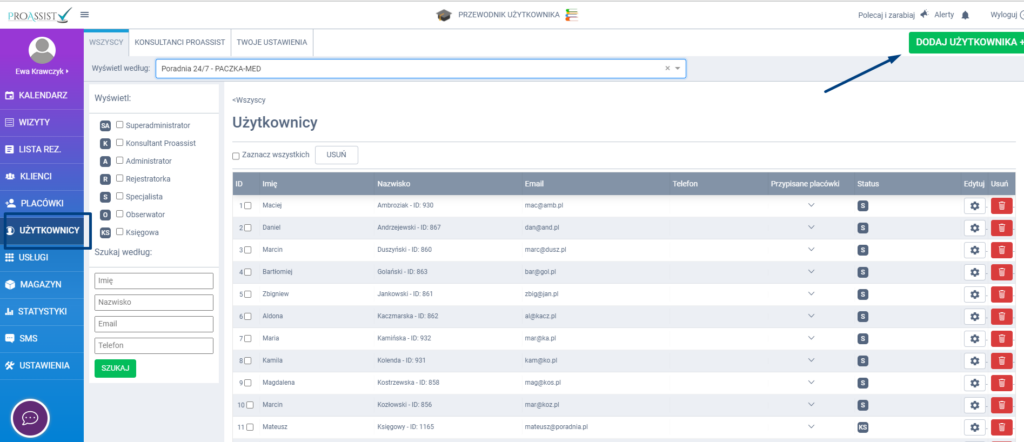The width and height of the screenshot is (1024, 442).
Task: Clear the selected facility with the x
Action: coord(667,69)
